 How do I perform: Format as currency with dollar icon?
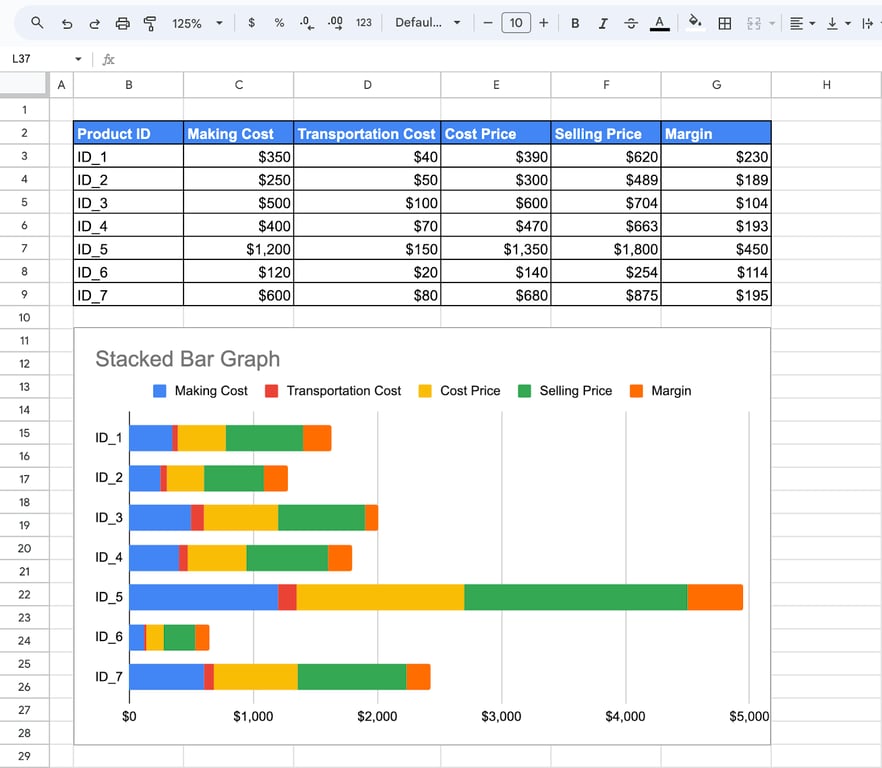(251, 23)
